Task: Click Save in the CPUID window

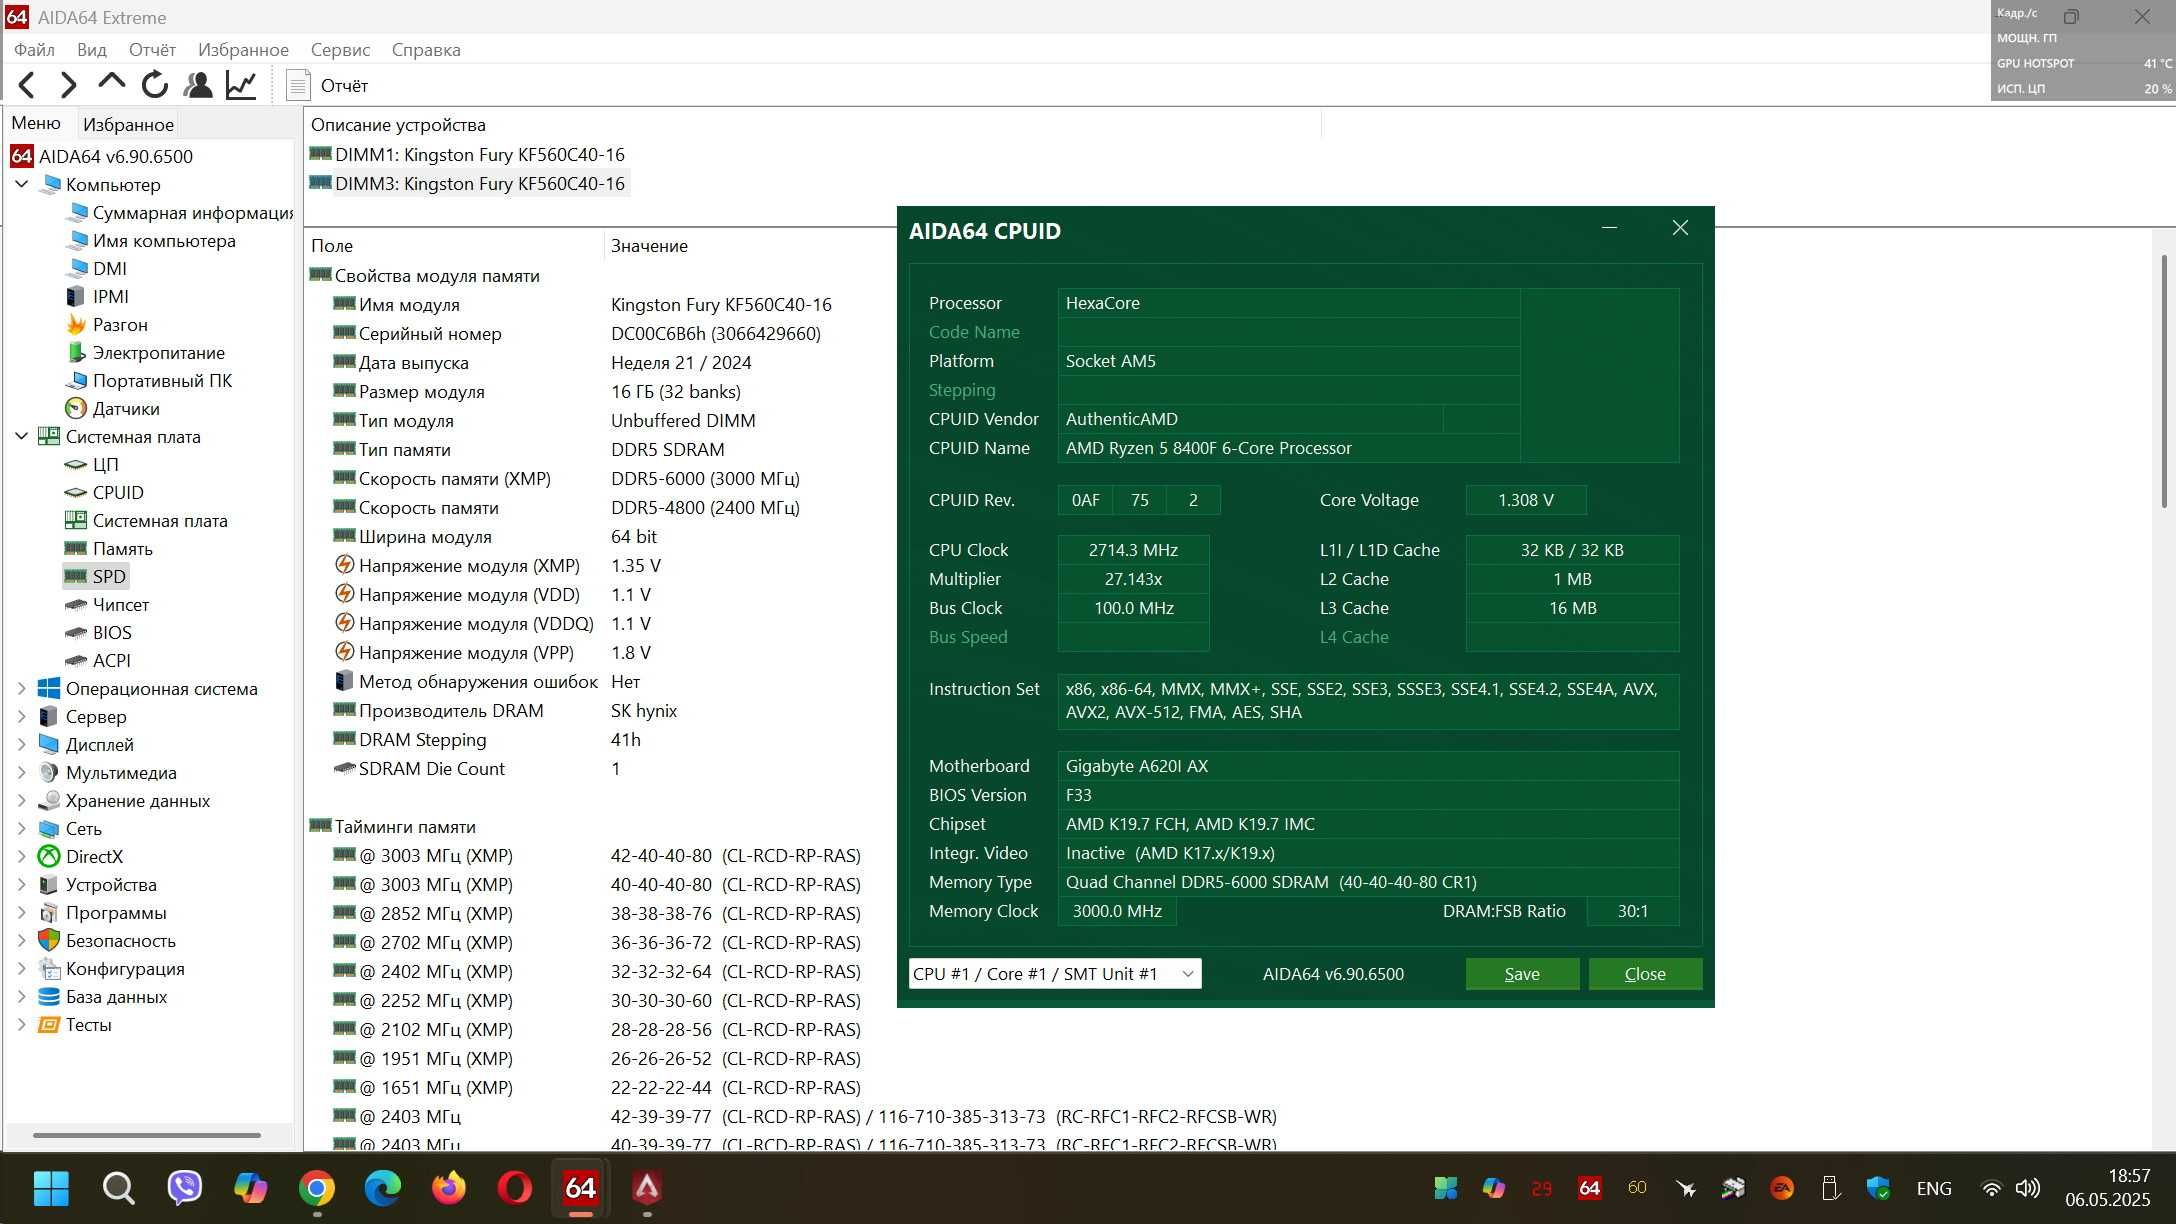Action: click(x=1522, y=973)
